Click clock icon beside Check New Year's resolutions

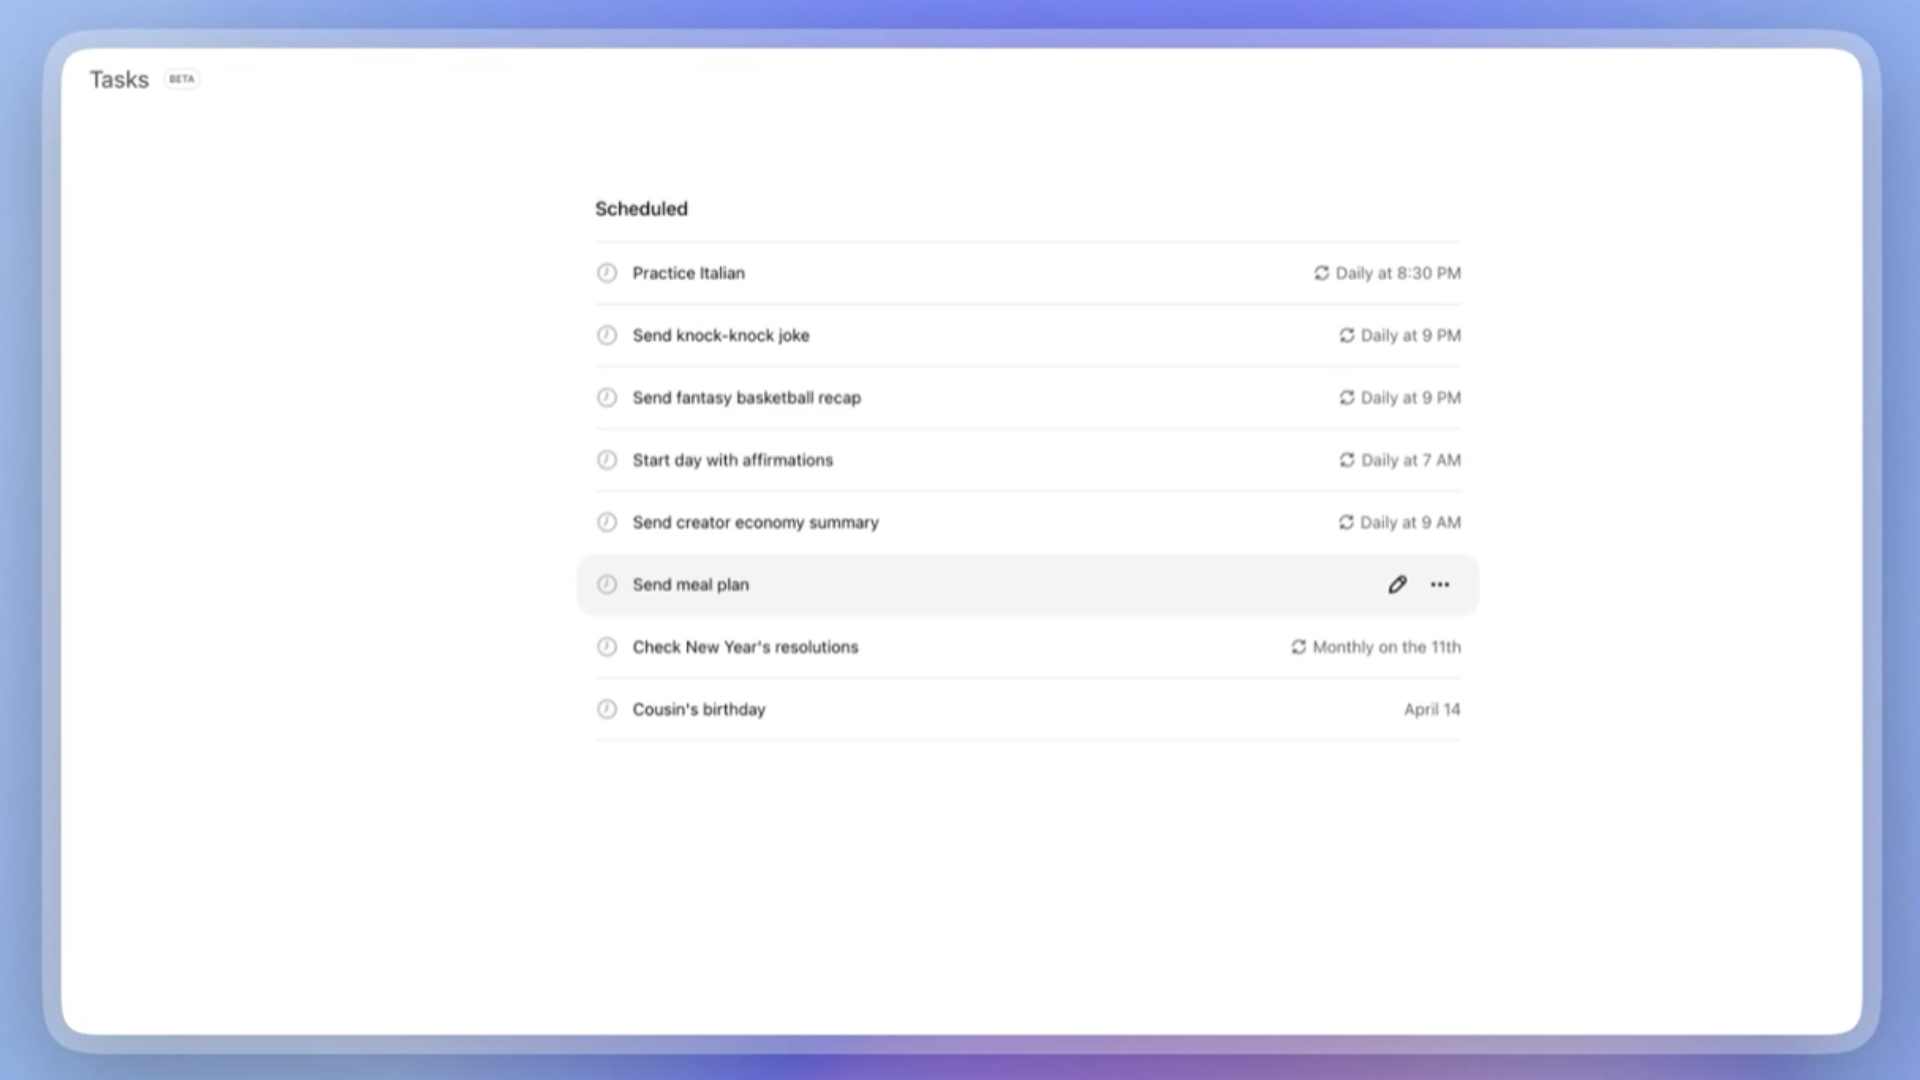(x=607, y=647)
